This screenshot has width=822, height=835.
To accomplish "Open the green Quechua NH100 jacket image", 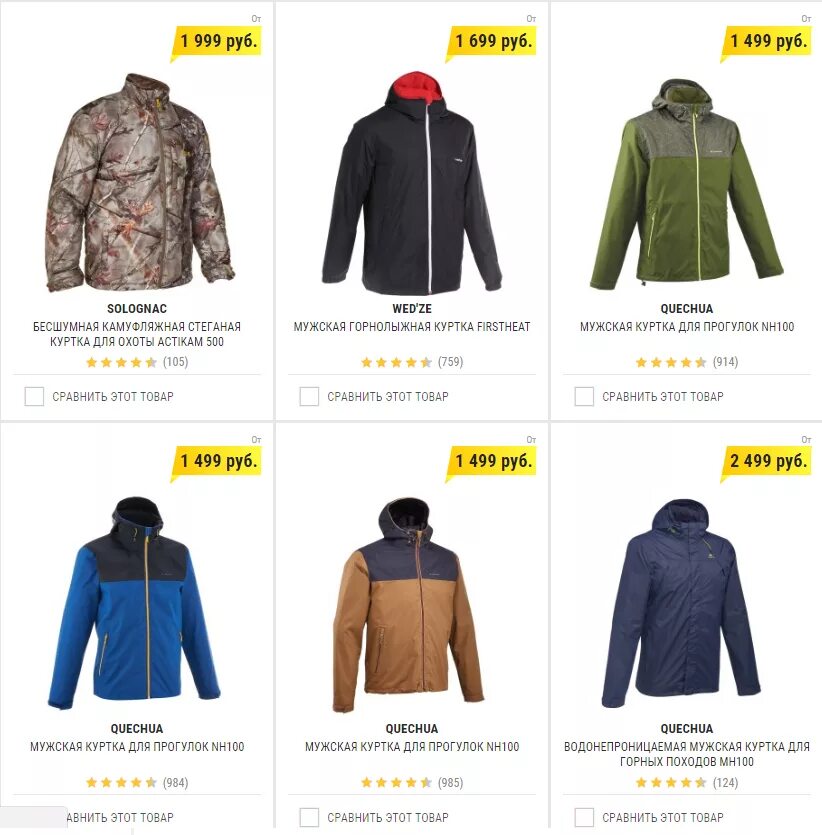I will 687,184.
